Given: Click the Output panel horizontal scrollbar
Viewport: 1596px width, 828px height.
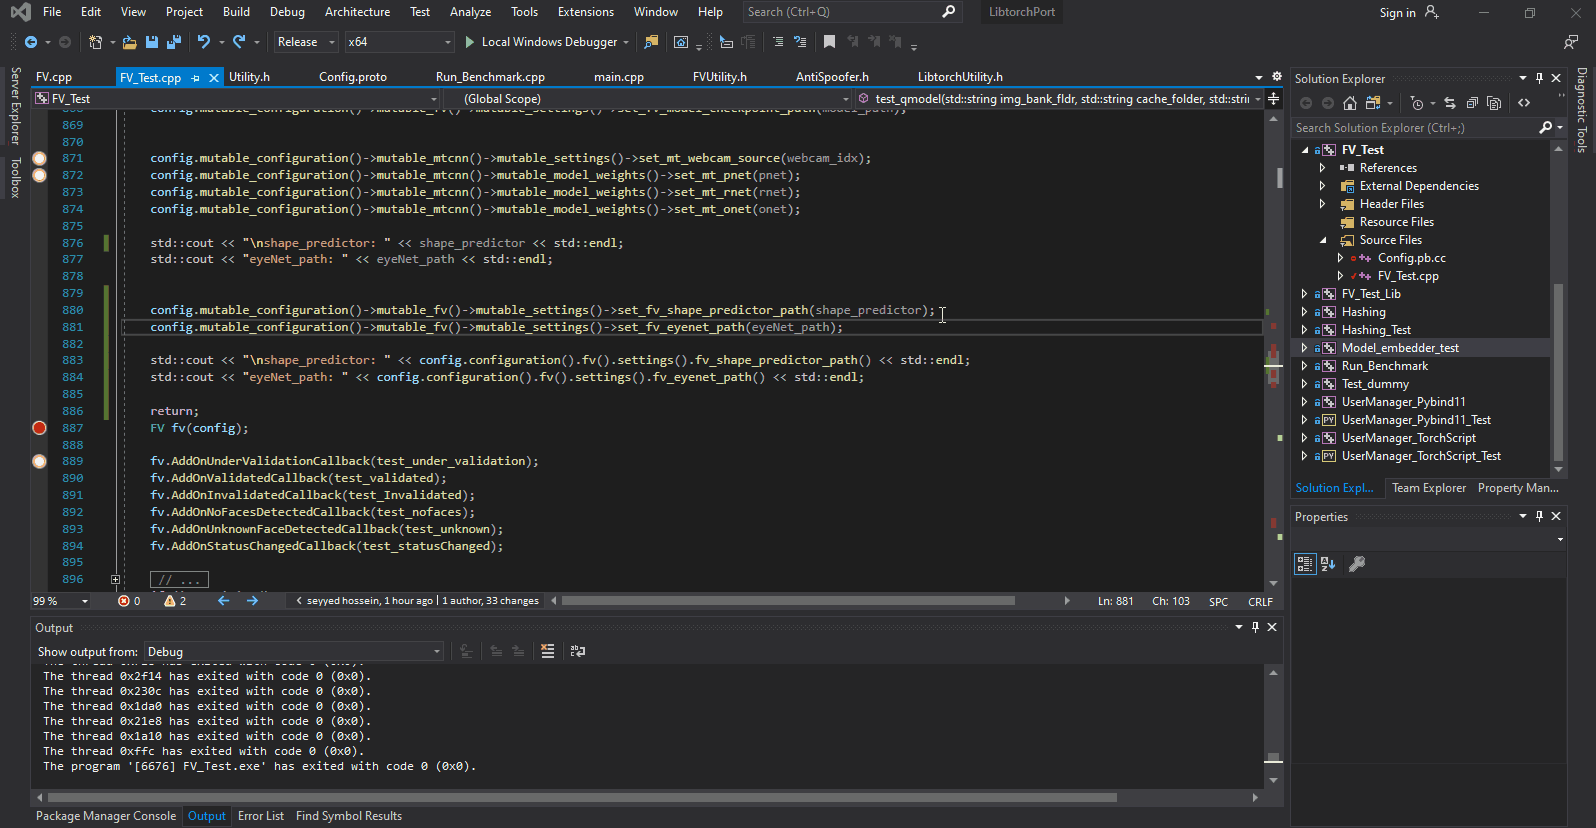Looking at the screenshot, I should (x=582, y=798).
